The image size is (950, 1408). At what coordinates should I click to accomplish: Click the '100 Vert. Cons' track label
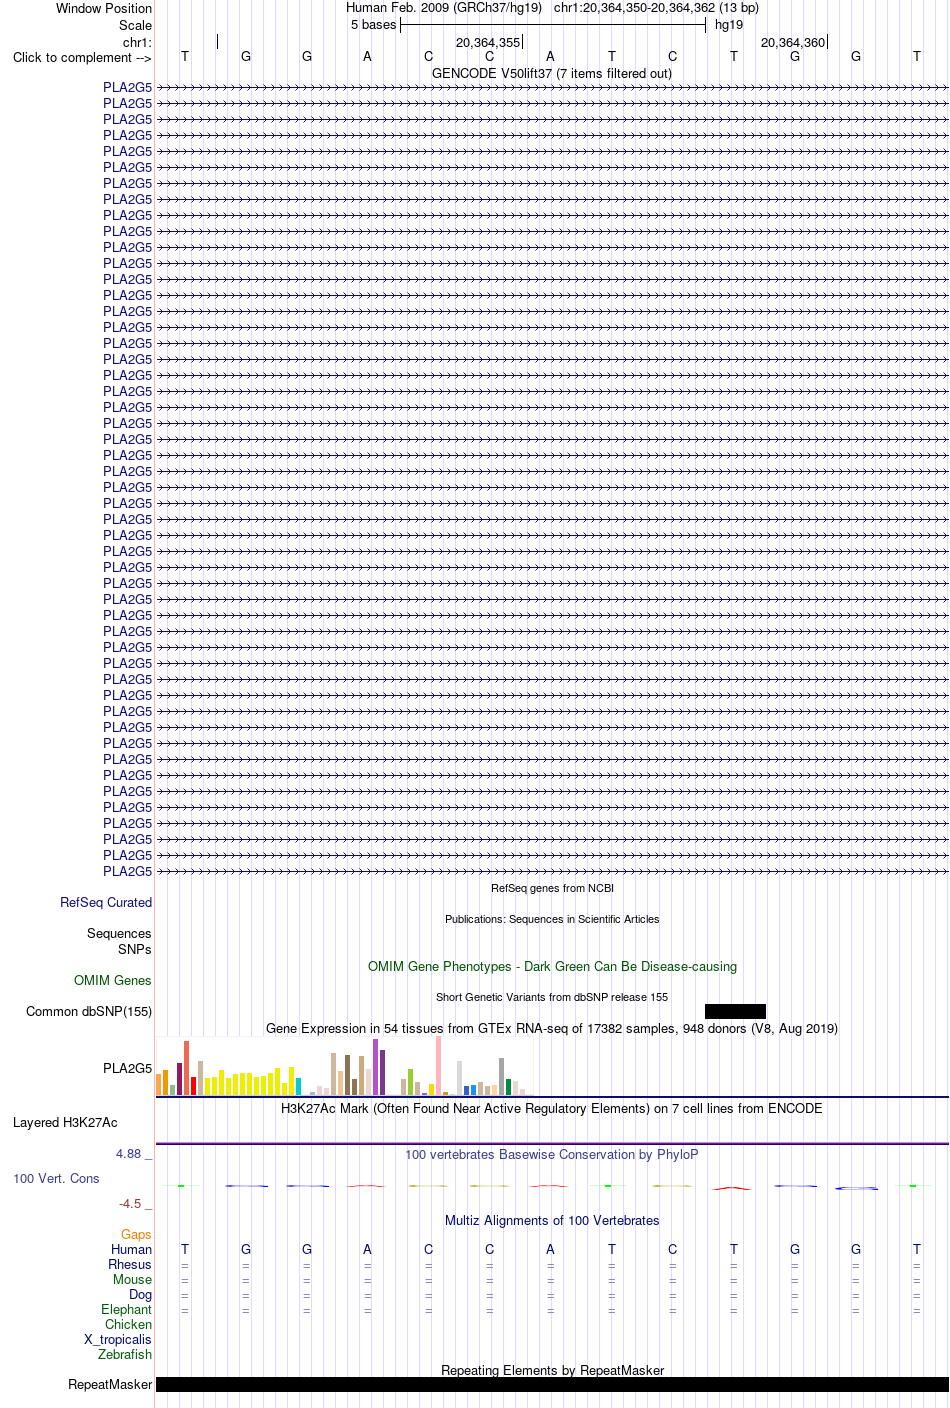(56, 1179)
